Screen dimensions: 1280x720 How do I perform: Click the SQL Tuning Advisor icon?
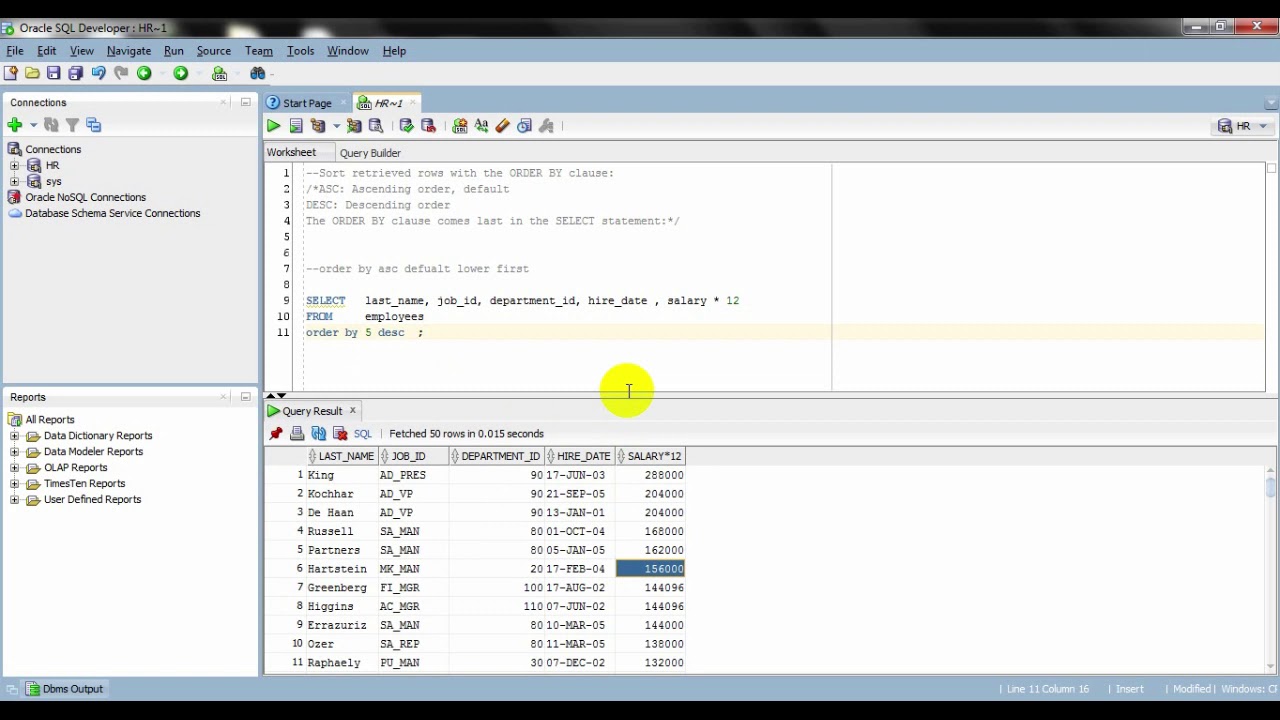[376, 126]
